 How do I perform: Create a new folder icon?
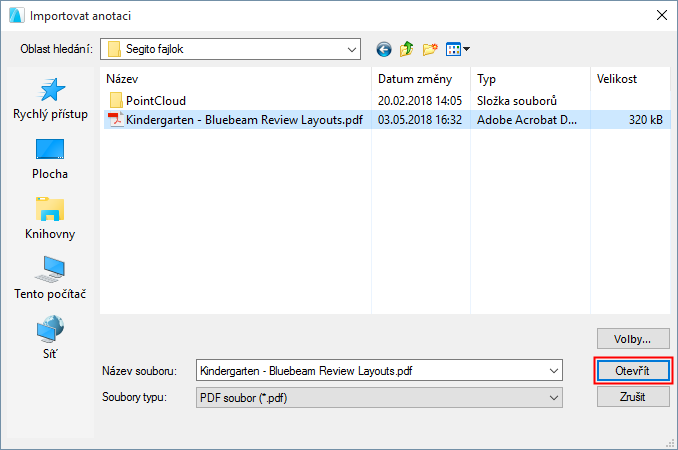tap(430, 49)
